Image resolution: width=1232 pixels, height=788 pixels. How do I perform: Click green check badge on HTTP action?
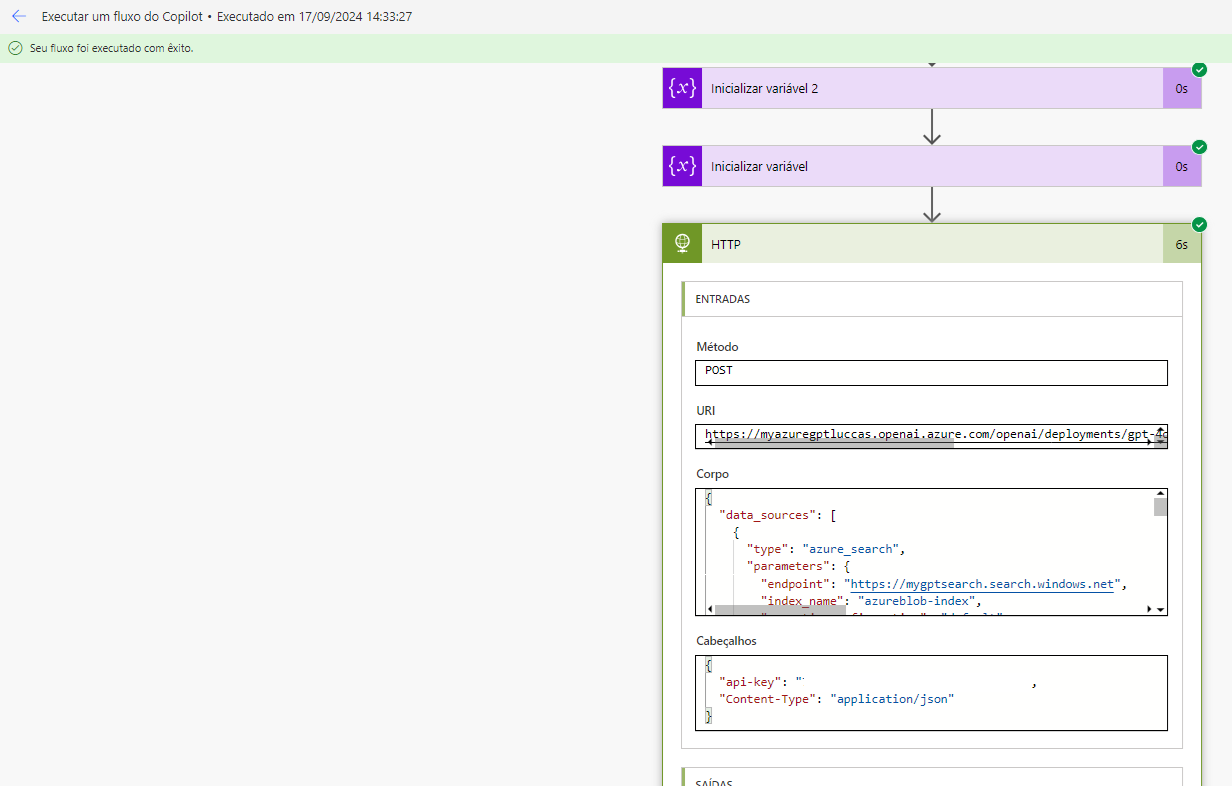click(1199, 224)
